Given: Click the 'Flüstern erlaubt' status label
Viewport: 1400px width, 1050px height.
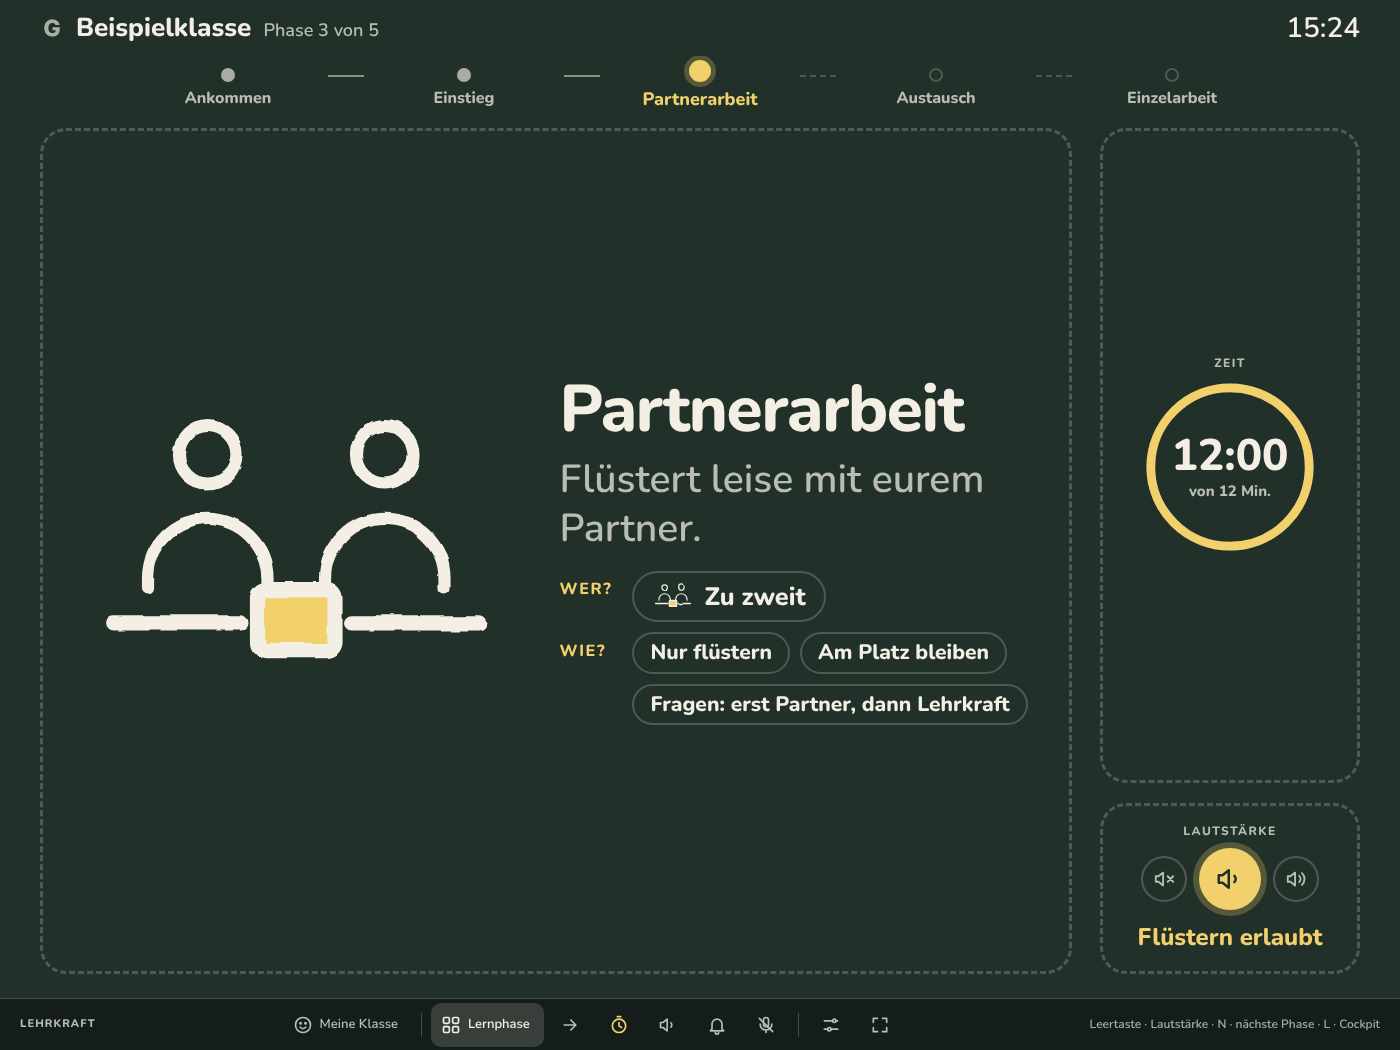Looking at the screenshot, I should tap(1230, 937).
